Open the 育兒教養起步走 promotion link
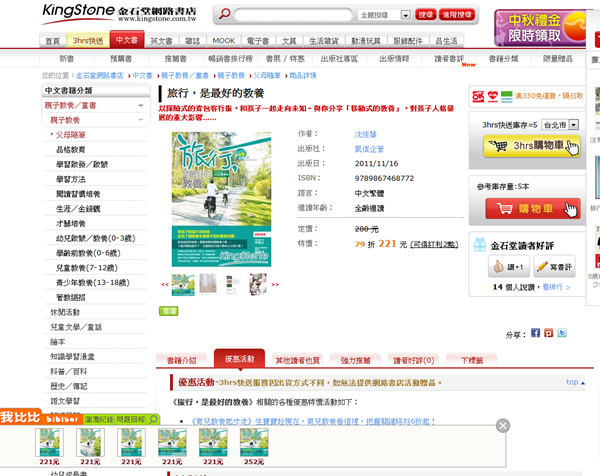600x476 pixels. point(313,421)
